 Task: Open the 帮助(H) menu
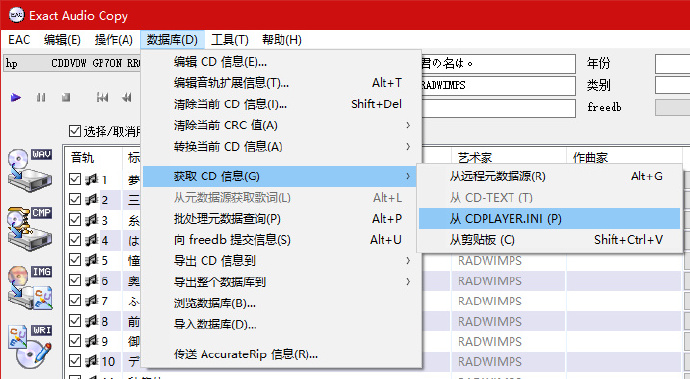coord(282,40)
